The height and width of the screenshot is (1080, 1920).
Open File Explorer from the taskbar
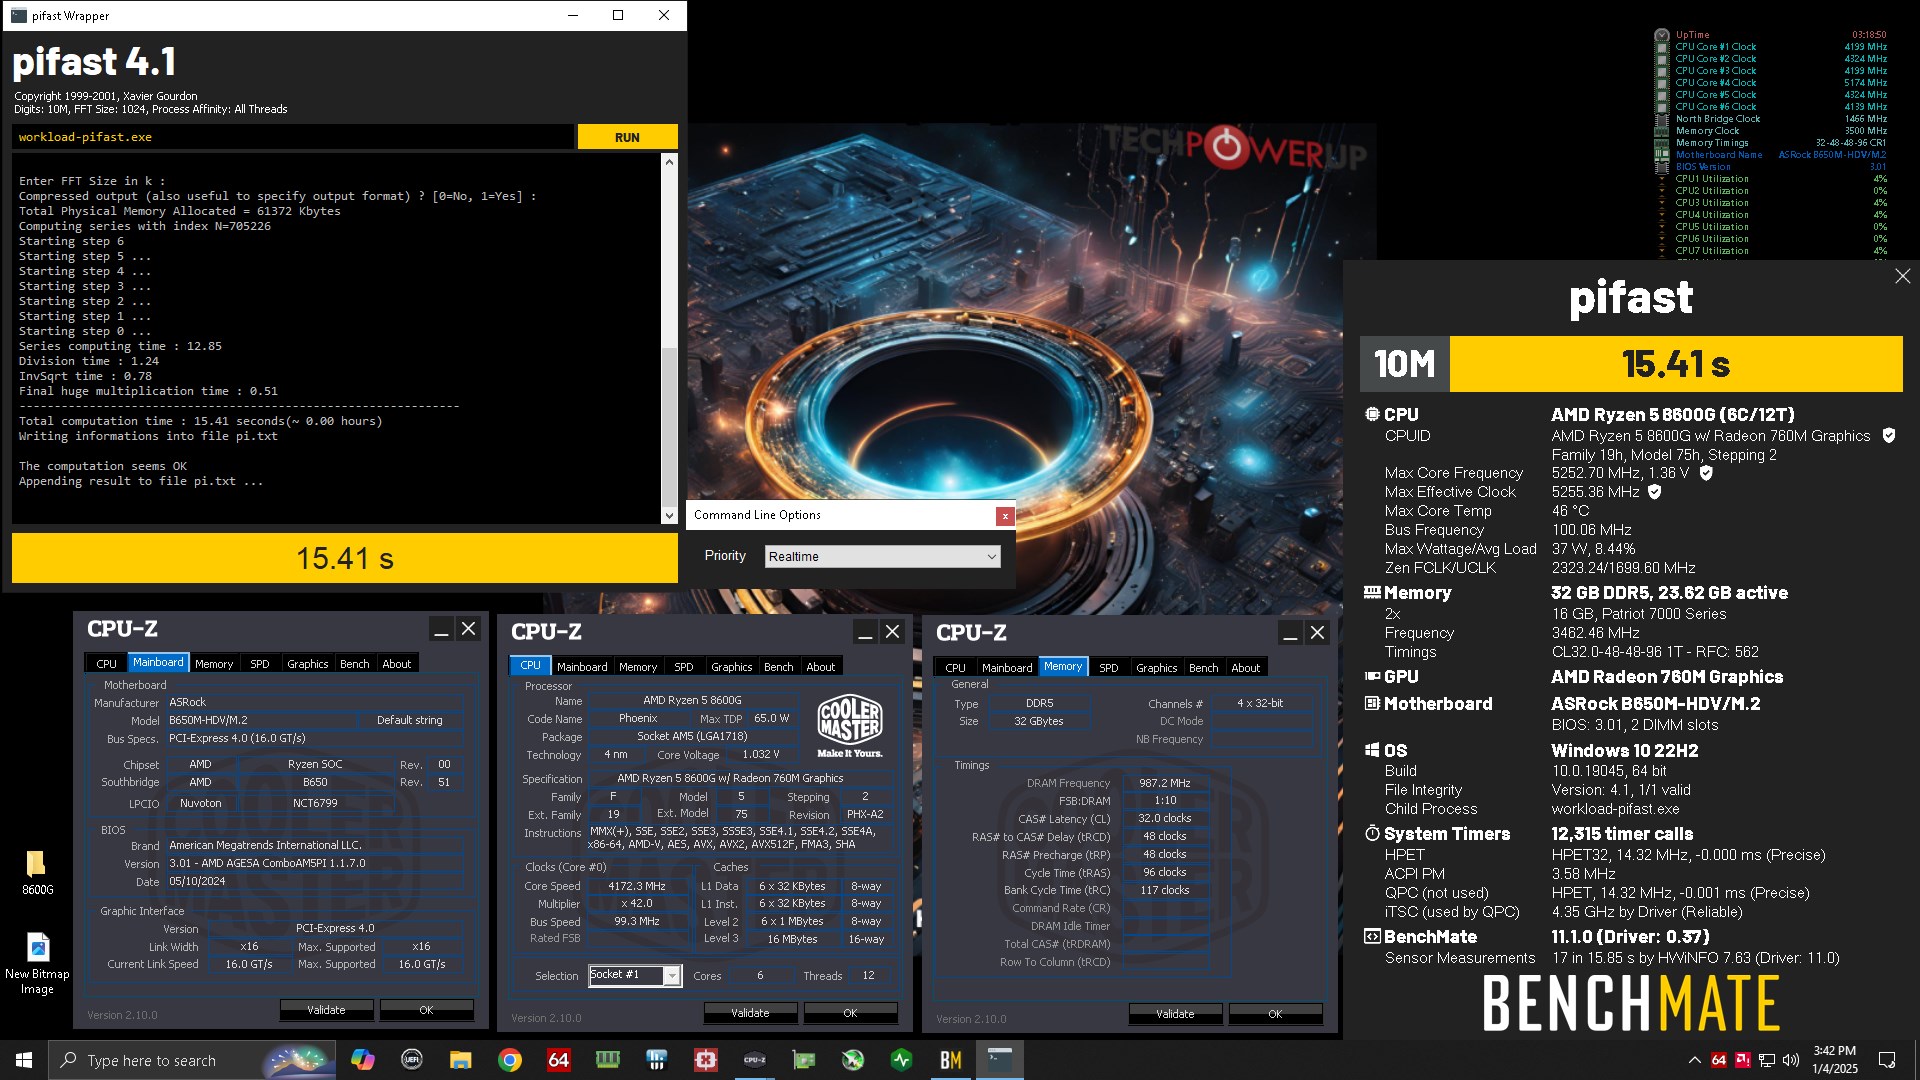click(460, 1060)
